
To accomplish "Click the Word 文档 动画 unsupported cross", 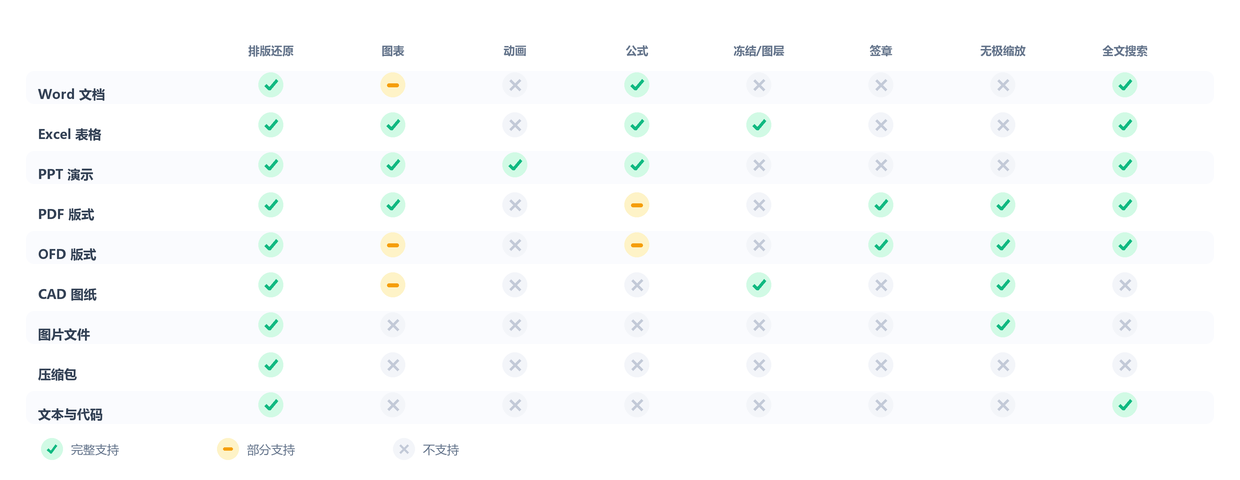I will click(x=515, y=85).
